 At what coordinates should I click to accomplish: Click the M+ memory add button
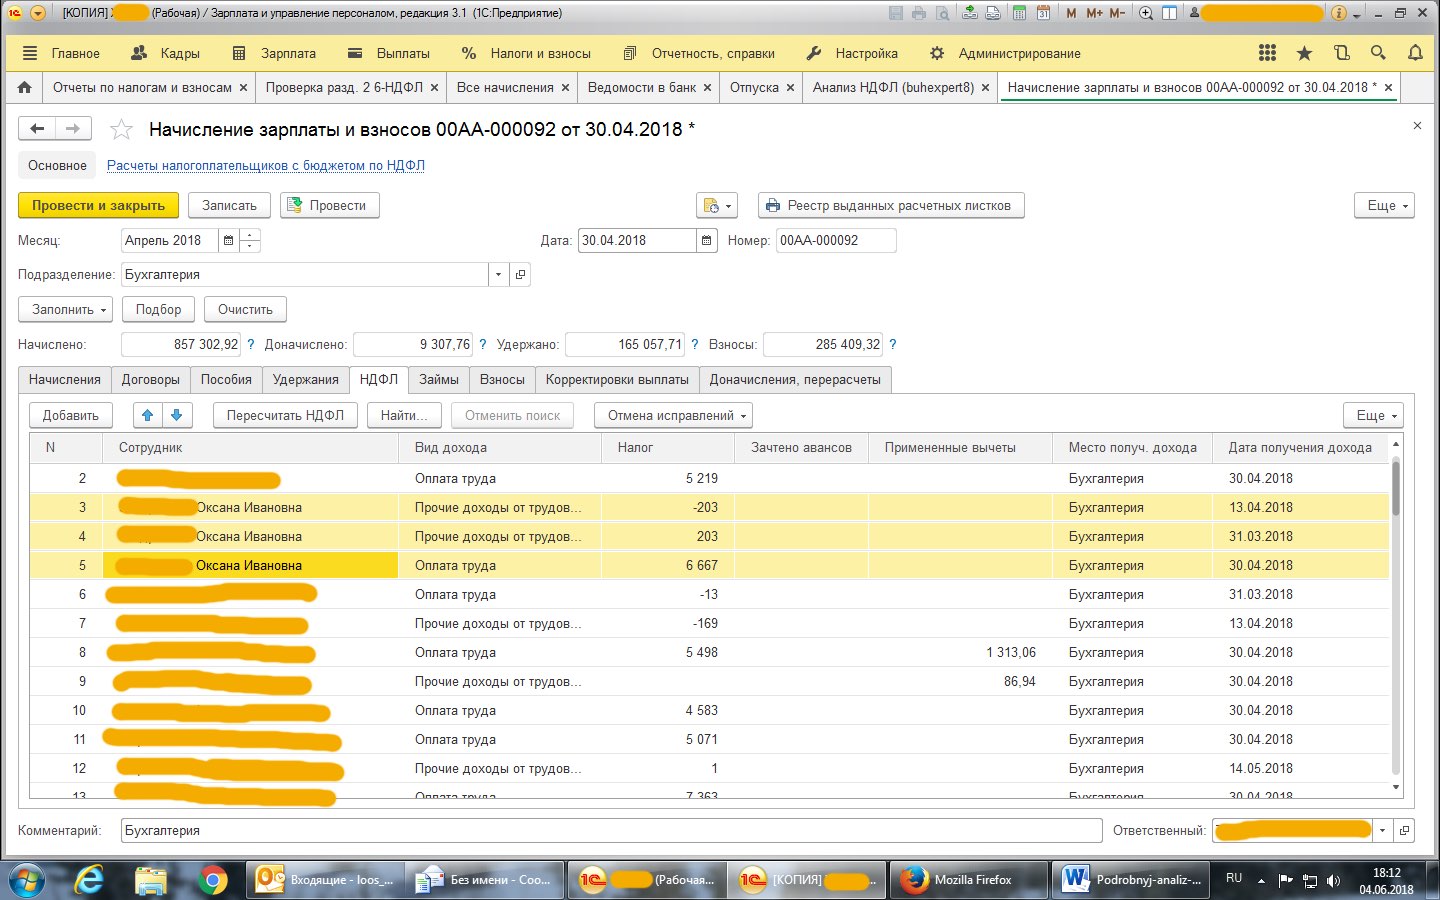coord(1094,13)
